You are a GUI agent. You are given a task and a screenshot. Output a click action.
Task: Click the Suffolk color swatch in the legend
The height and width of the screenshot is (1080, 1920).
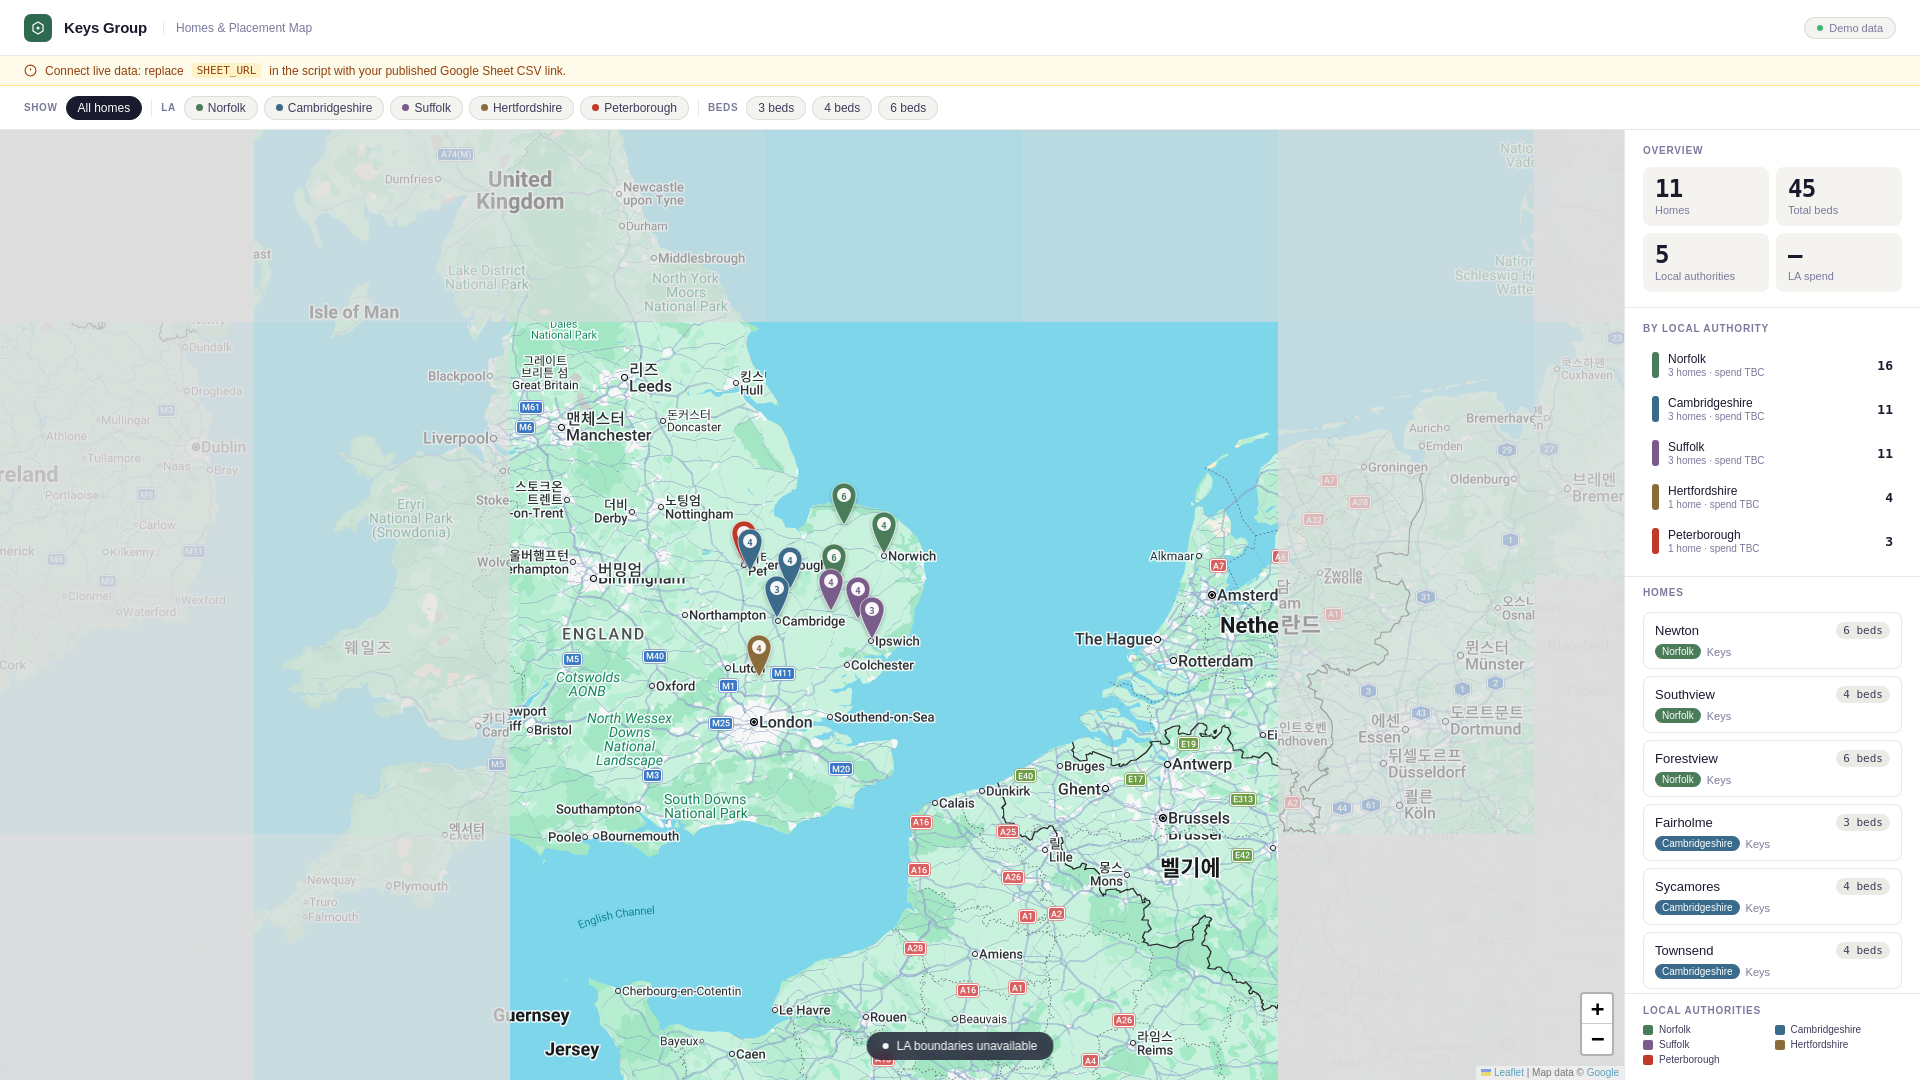pyautogui.click(x=1648, y=1045)
